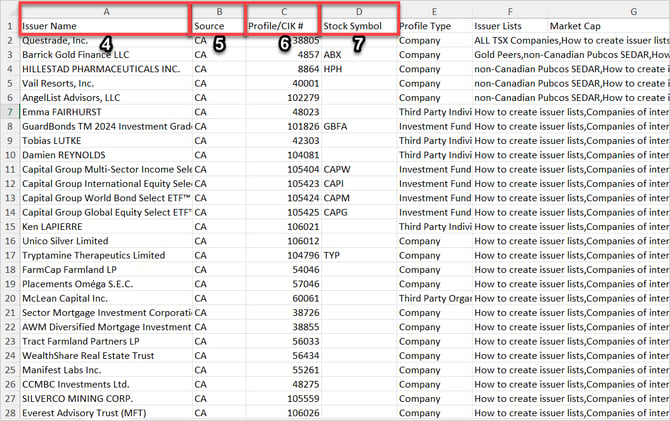The width and height of the screenshot is (670, 421).
Task: Select column C header
Action: pos(283,12)
